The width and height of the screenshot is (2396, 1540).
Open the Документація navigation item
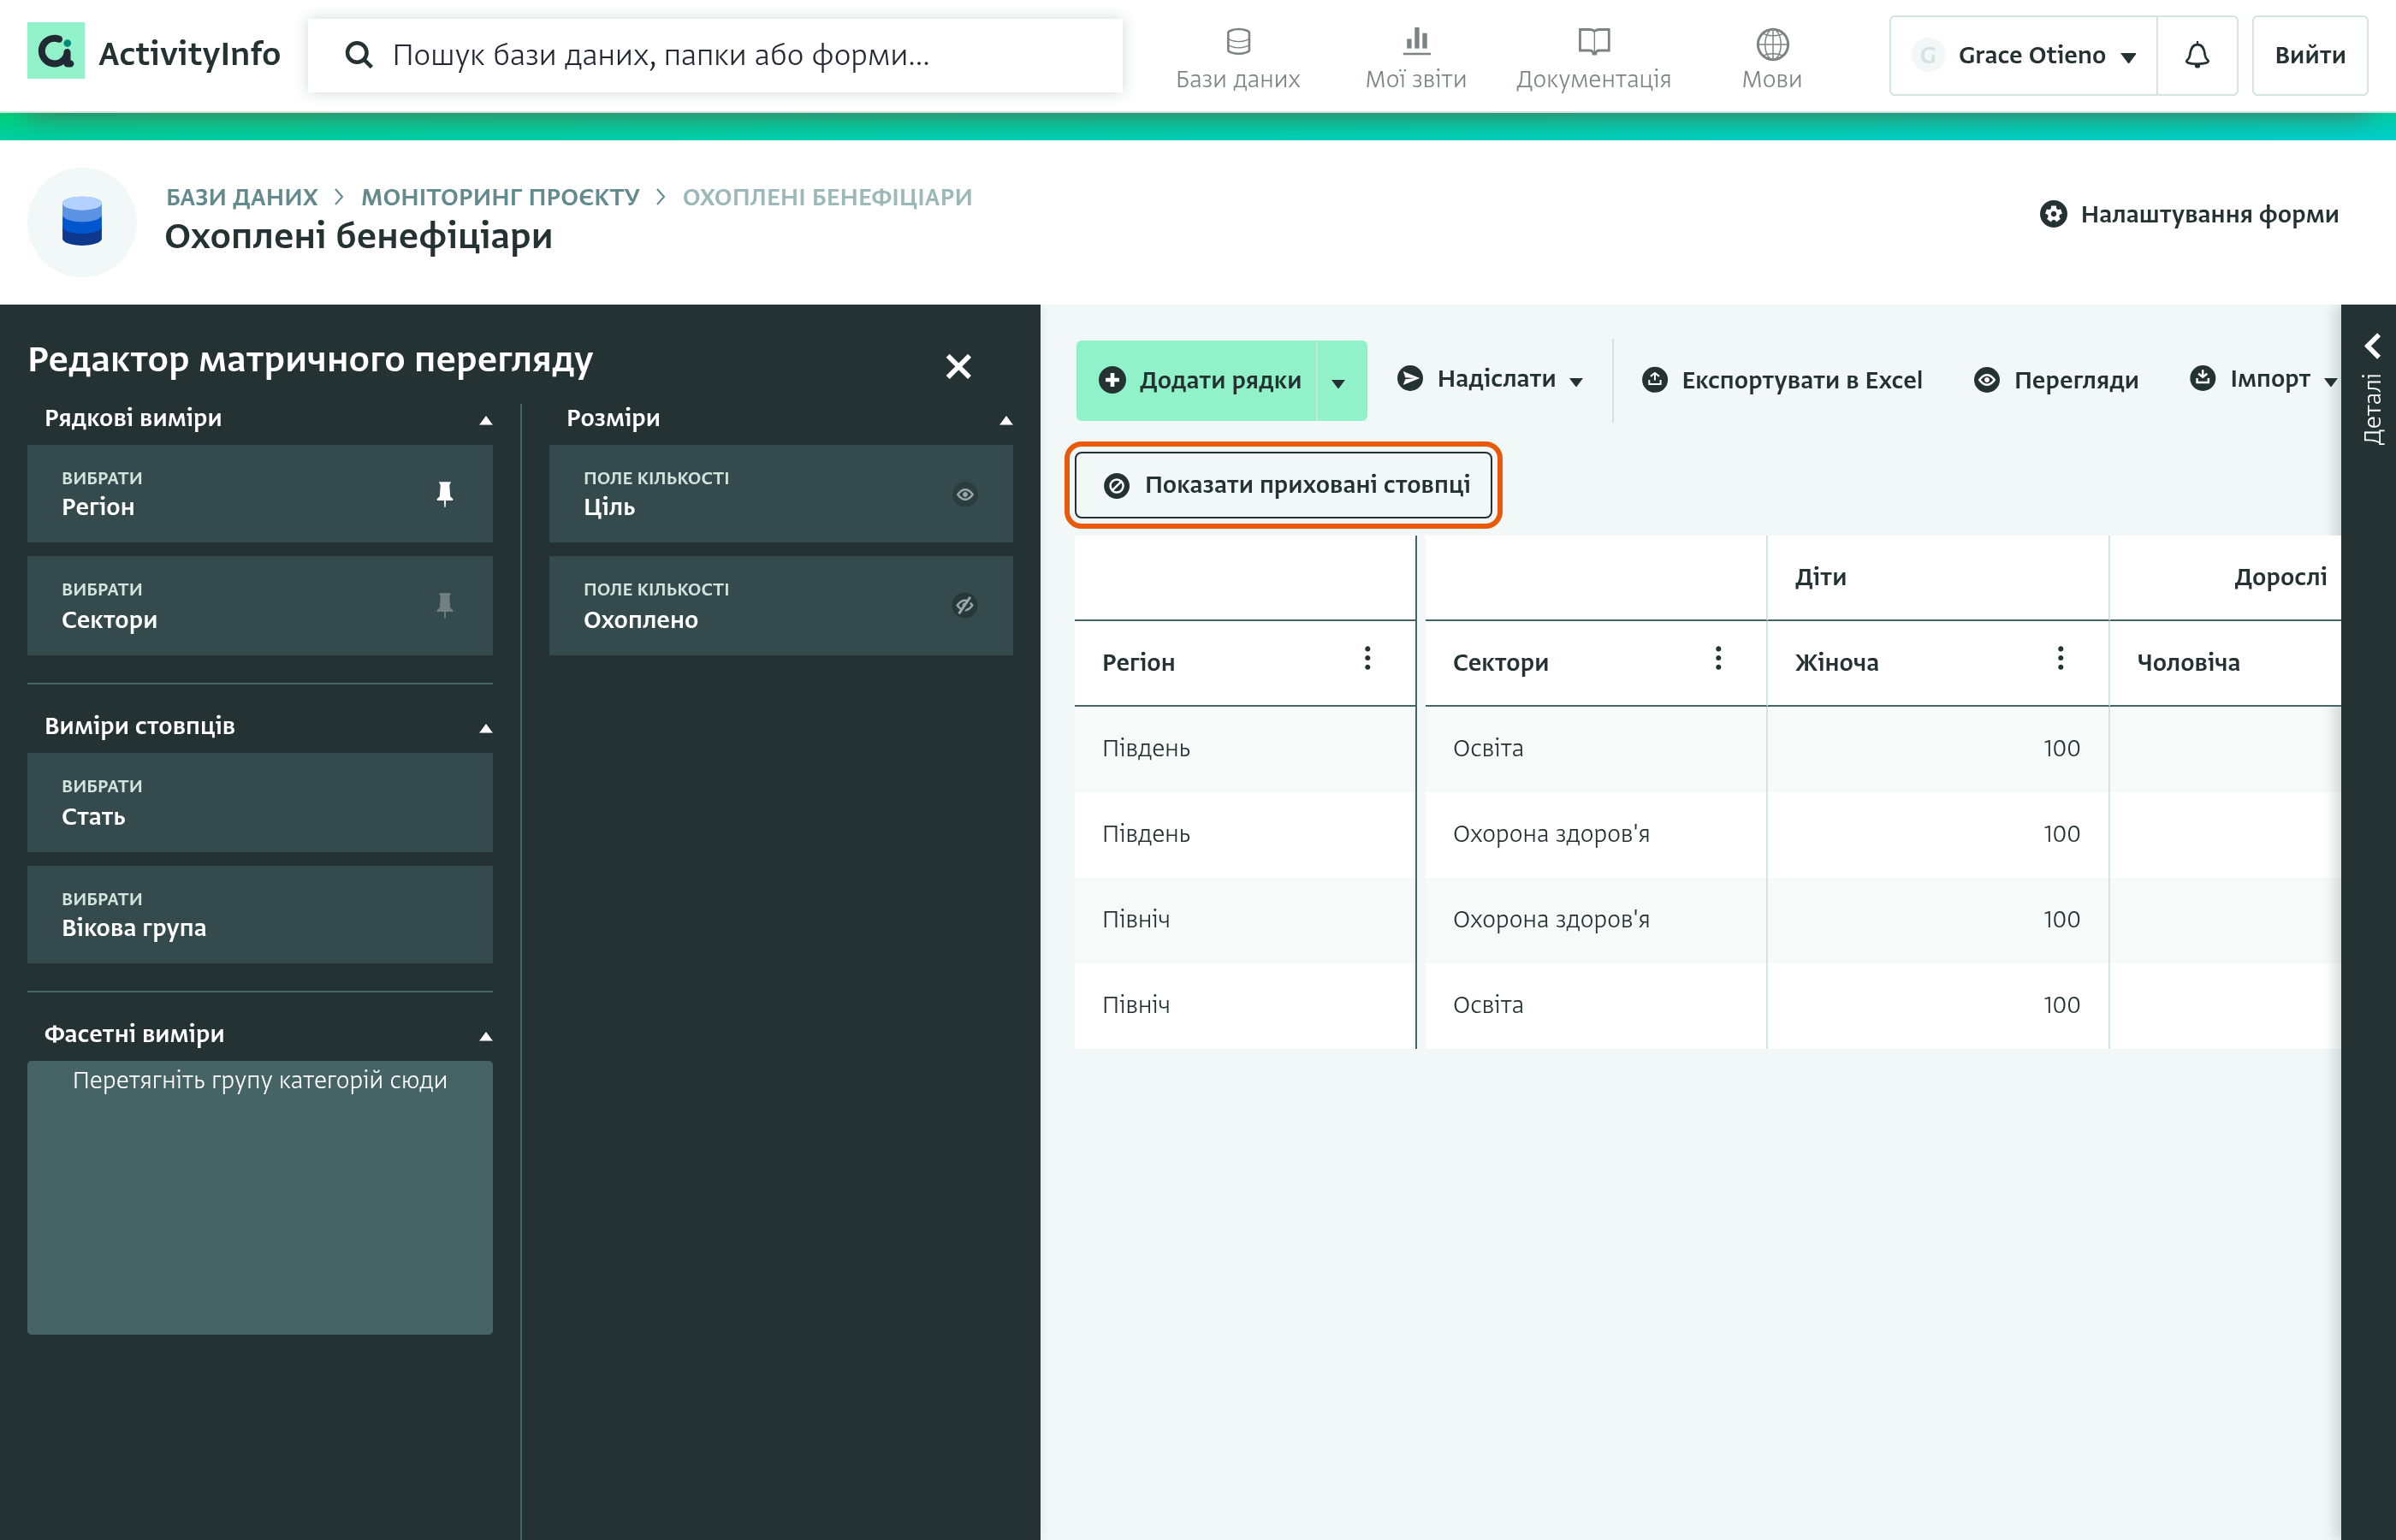tap(1593, 58)
